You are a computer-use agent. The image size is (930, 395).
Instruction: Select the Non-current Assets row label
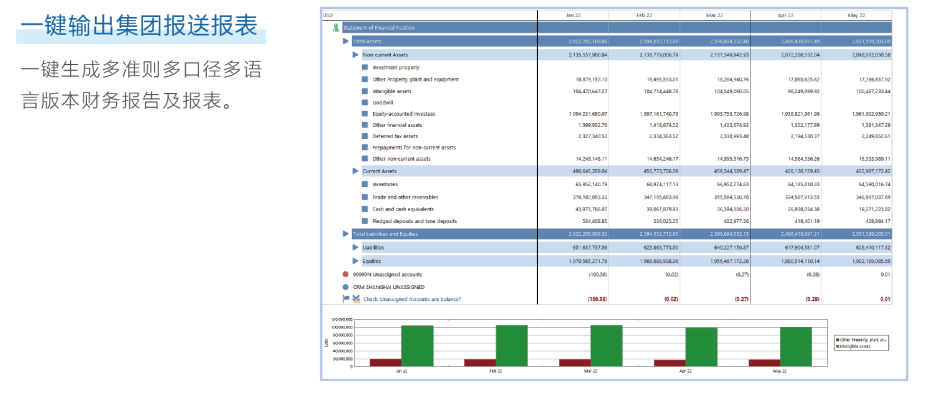coord(385,55)
